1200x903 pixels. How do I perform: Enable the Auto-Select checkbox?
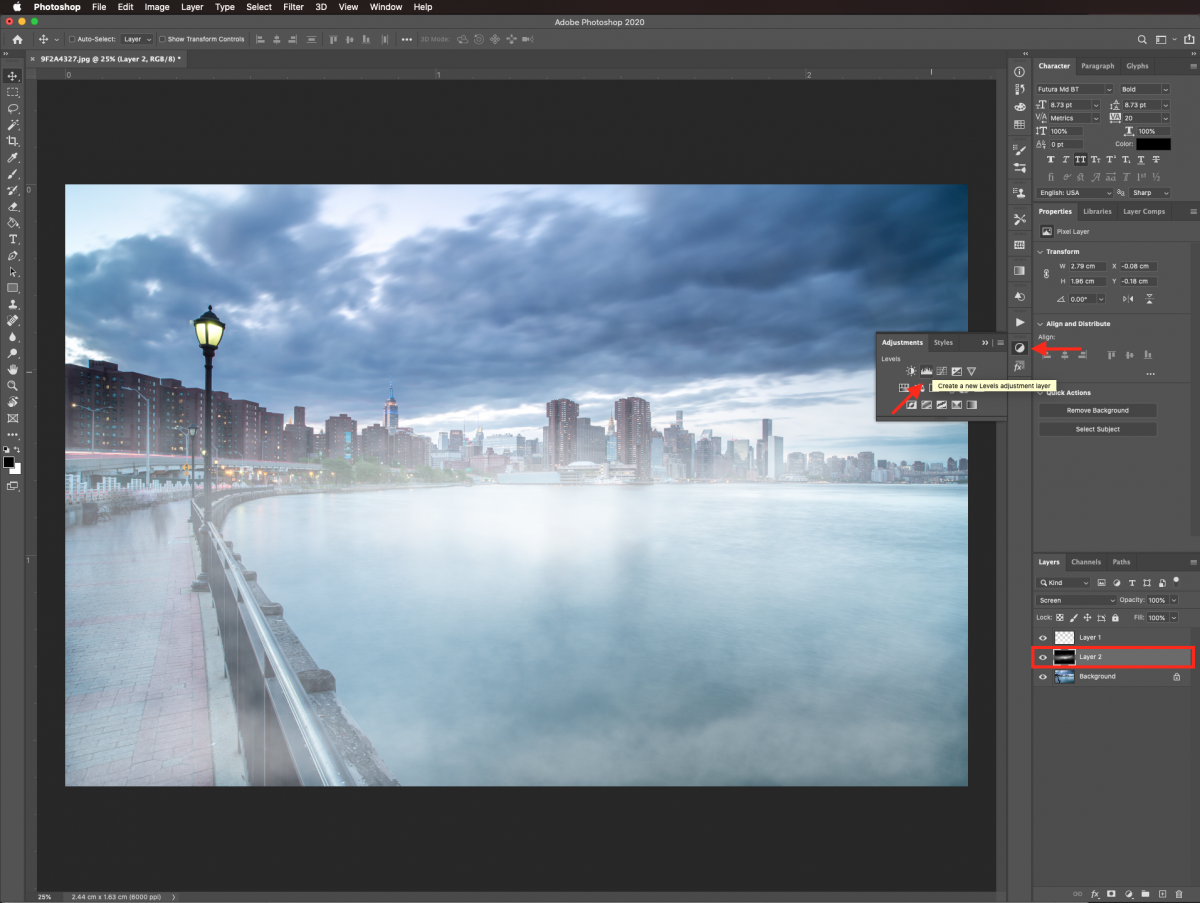72,39
